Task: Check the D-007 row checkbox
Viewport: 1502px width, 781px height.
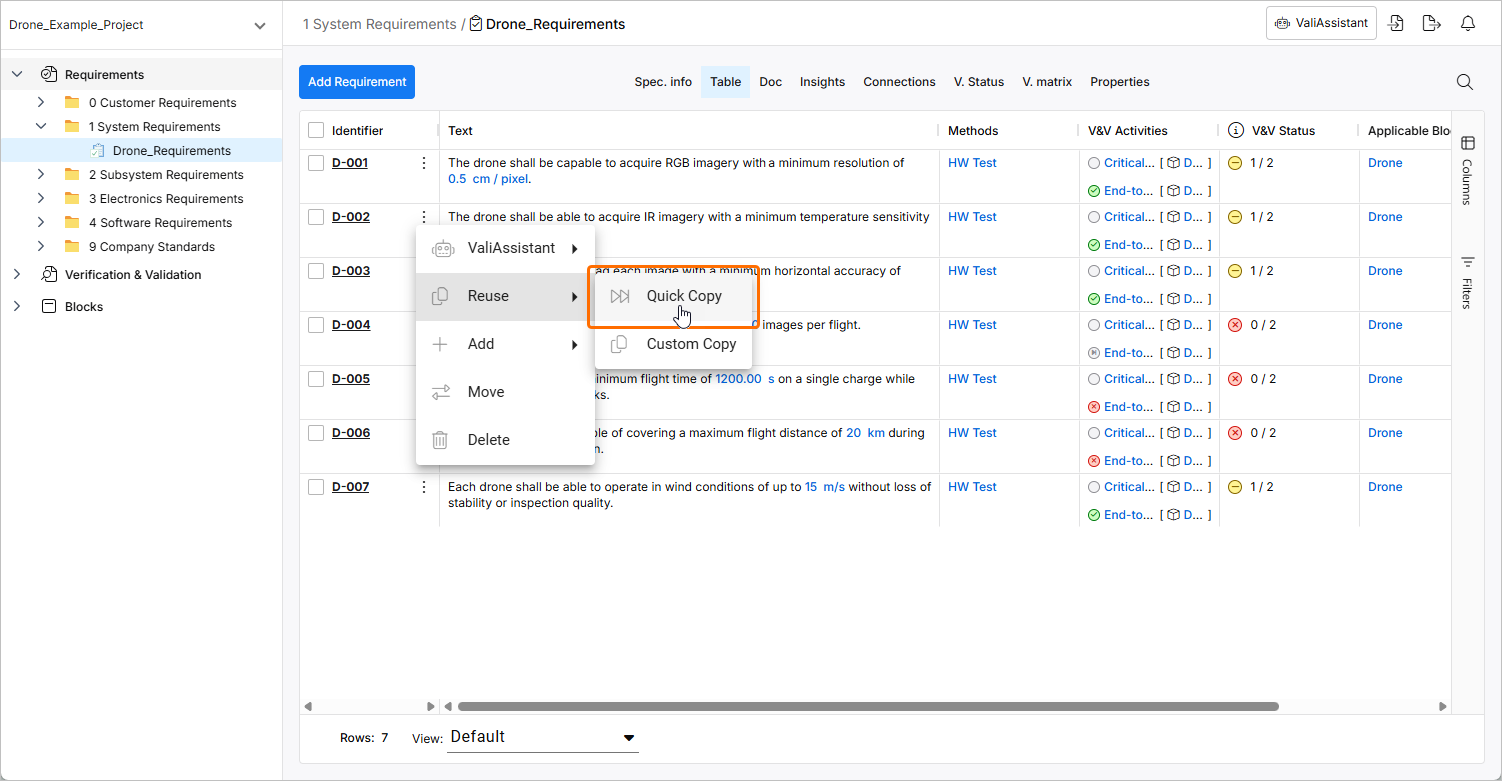Action: tap(316, 487)
